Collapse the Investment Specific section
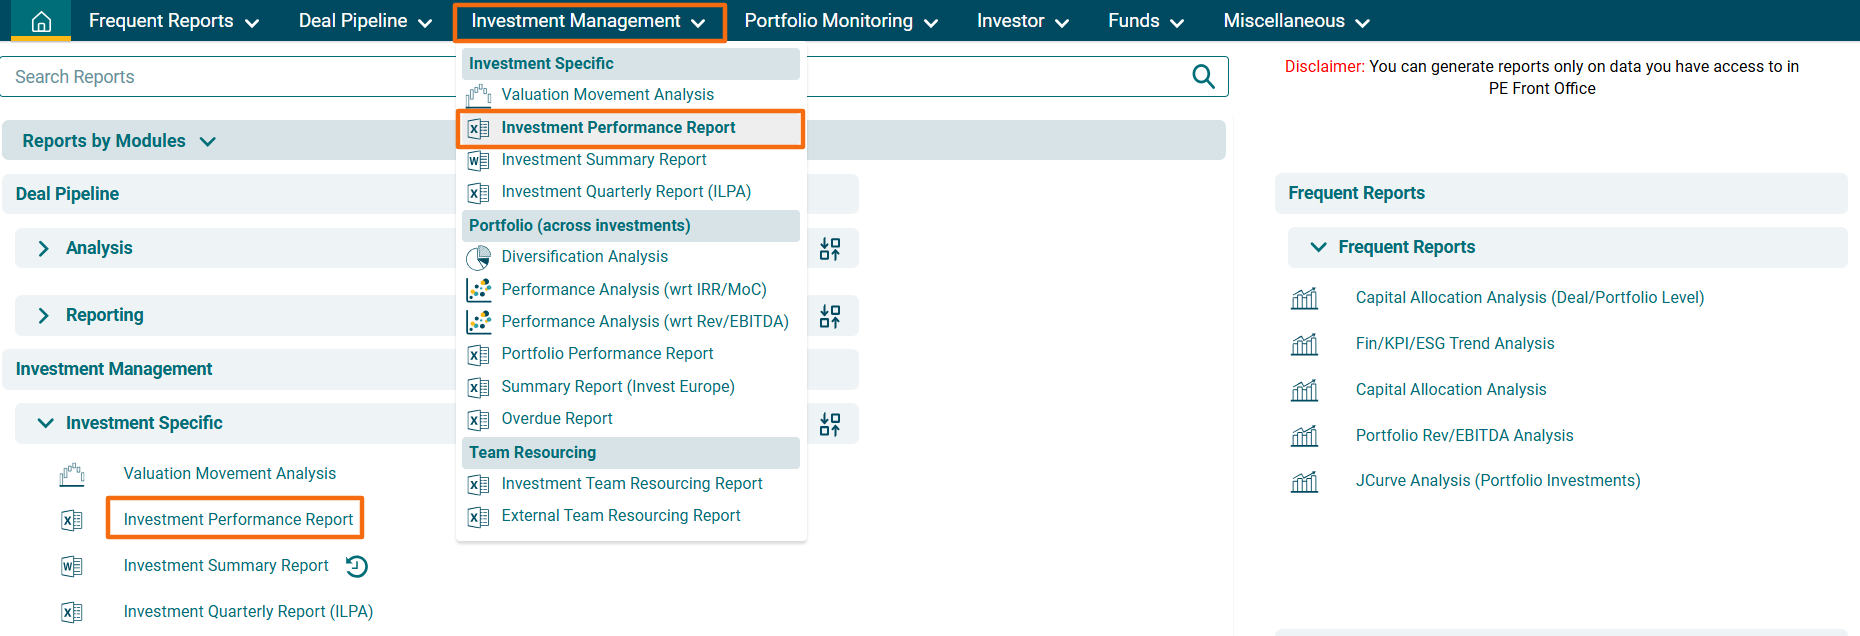The height and width of the screenshot is (636, 1860). click(x=45, y=423)
